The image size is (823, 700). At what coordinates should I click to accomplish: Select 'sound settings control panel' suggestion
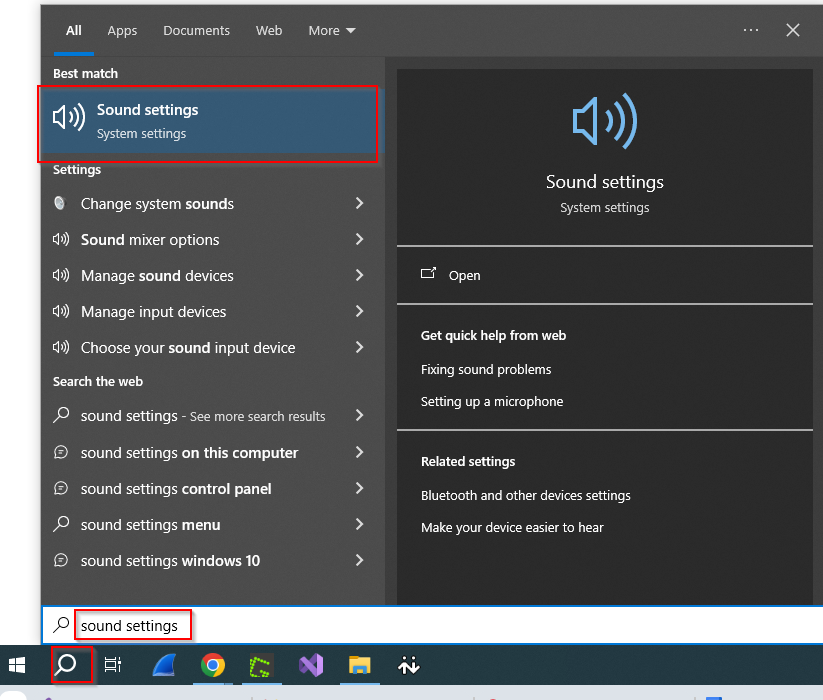pyautogui.click(x=212, y=488)
